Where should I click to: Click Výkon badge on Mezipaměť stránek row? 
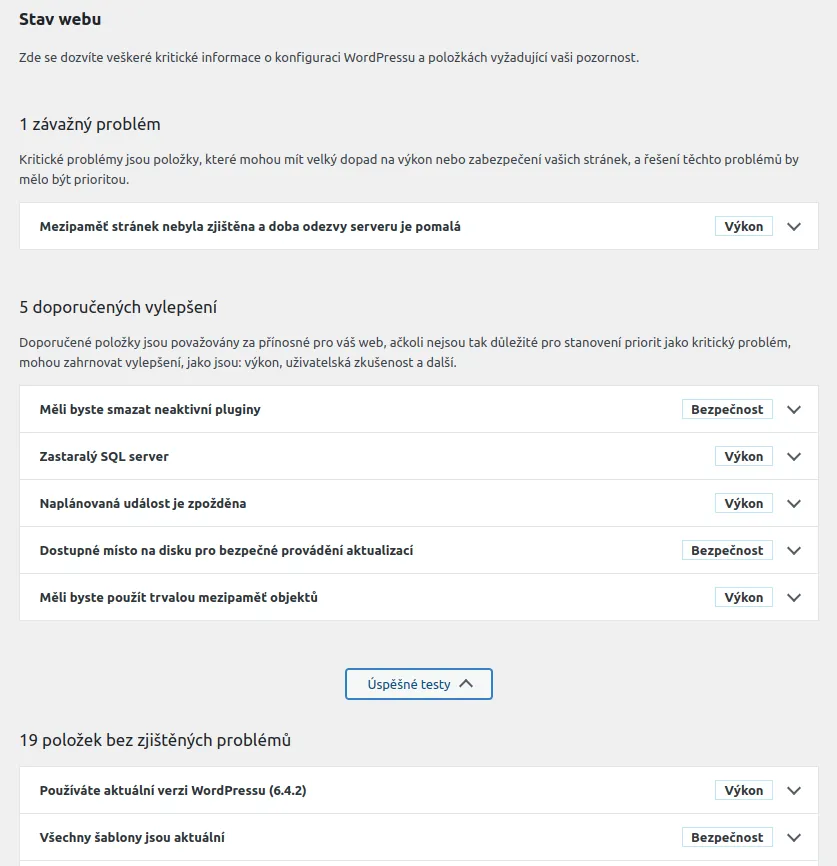coord(743,226)
